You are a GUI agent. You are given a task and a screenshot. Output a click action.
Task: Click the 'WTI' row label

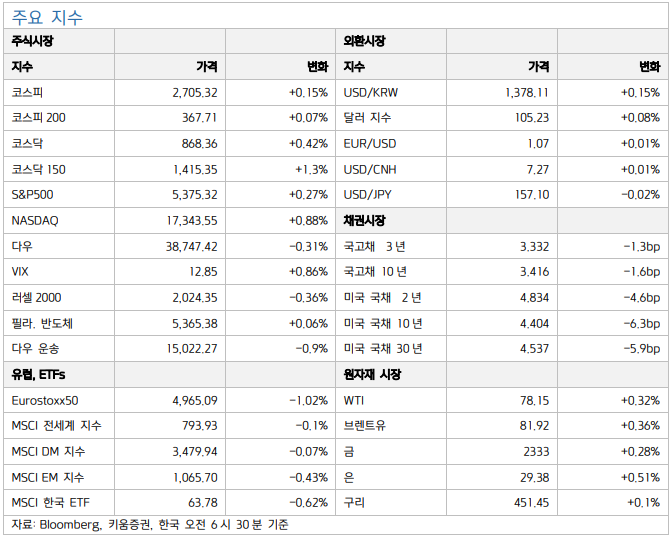click(353, 401)
